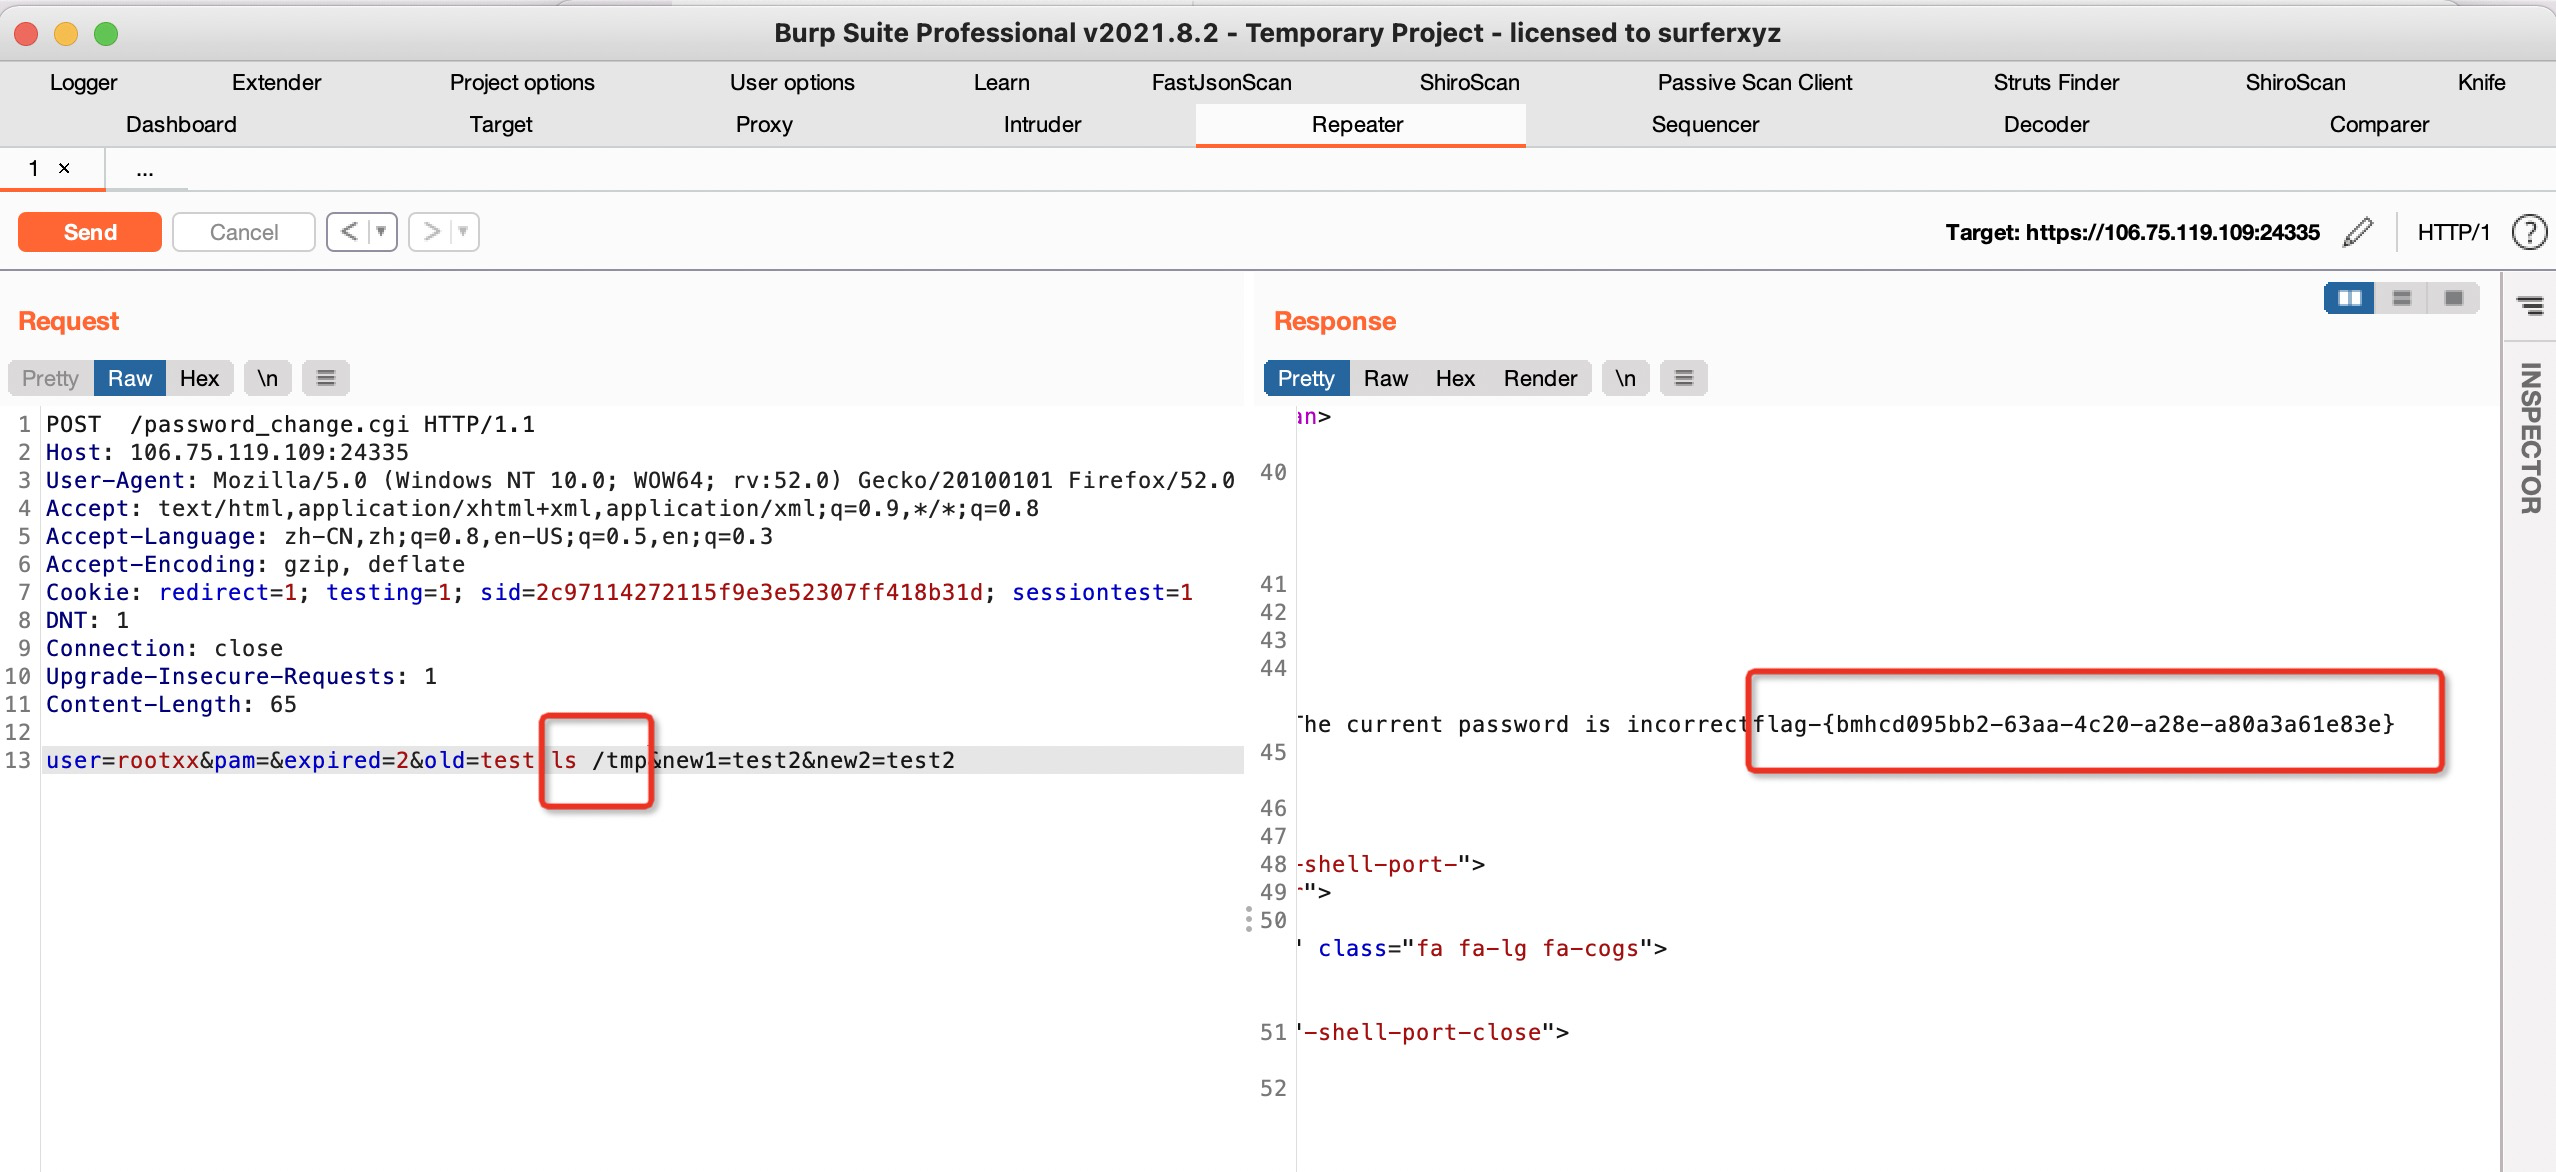Image resolution: width=2556 pixels, height=1172 pixels.
Task: Select combined tabbed layout icon
Action: pyautogui.click(x=2453, y=298)
